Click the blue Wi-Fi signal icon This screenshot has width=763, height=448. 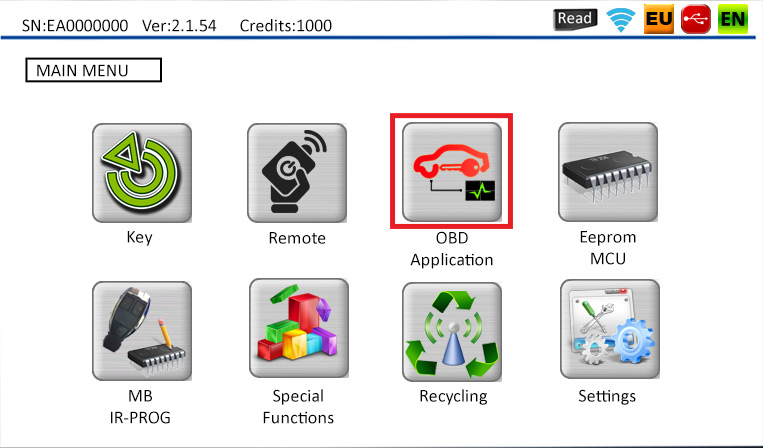[x=620, y=20]
